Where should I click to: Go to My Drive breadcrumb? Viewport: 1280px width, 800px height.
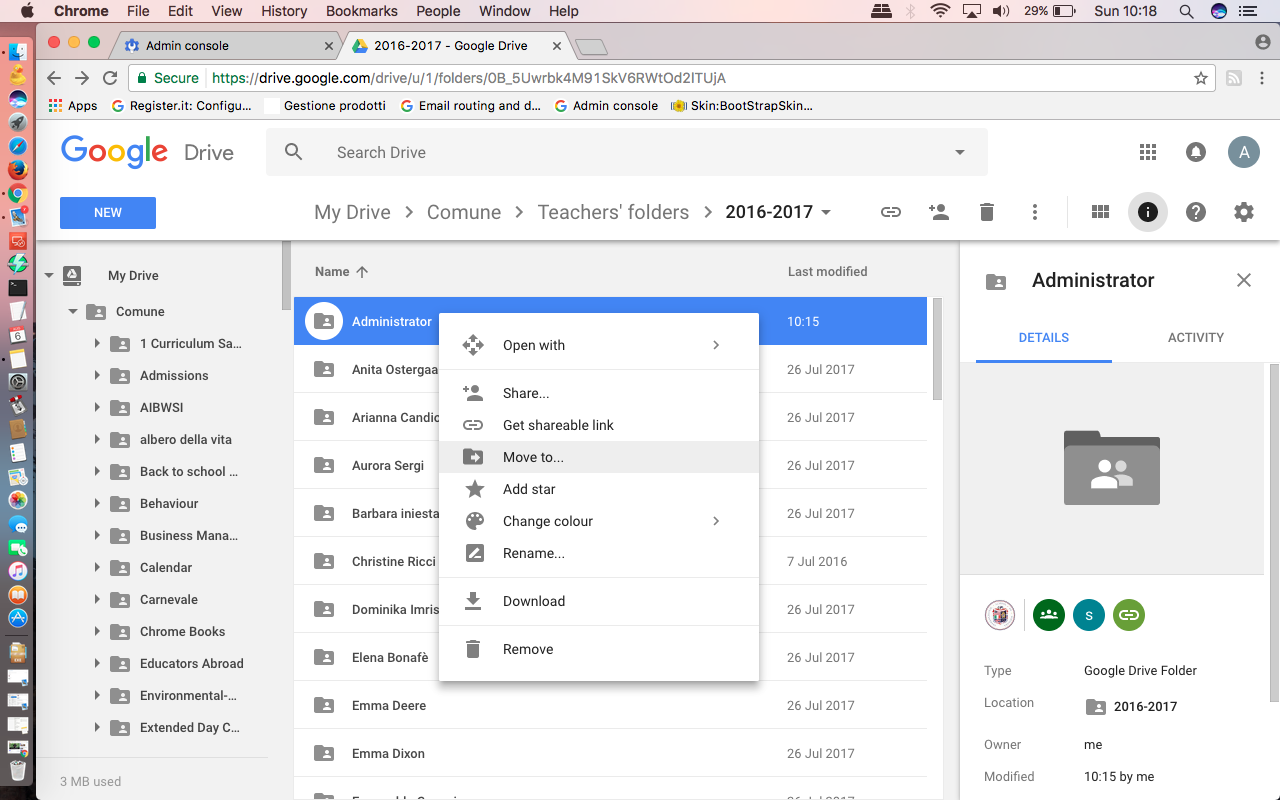click(x=352, y=212)
